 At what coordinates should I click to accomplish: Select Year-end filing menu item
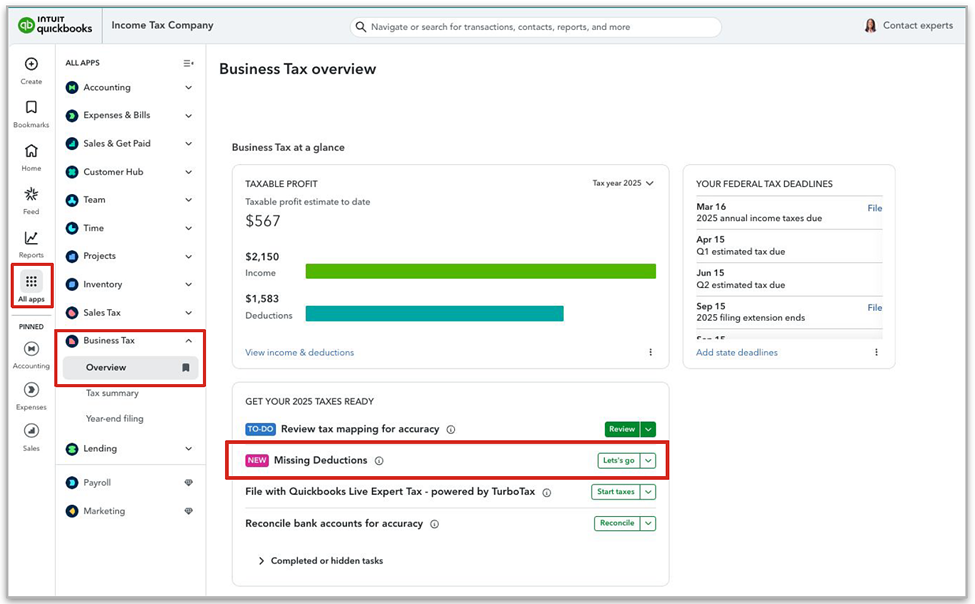pos(114,419)
